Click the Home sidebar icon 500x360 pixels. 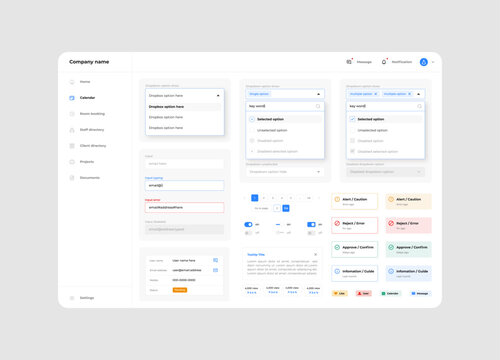click(72, 82)
